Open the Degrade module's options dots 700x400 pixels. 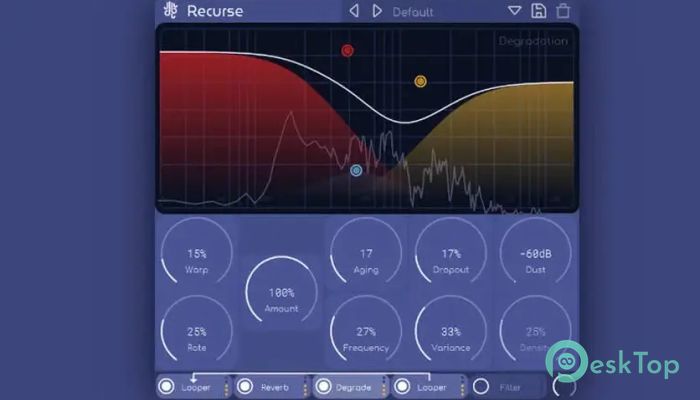(383, 387)
